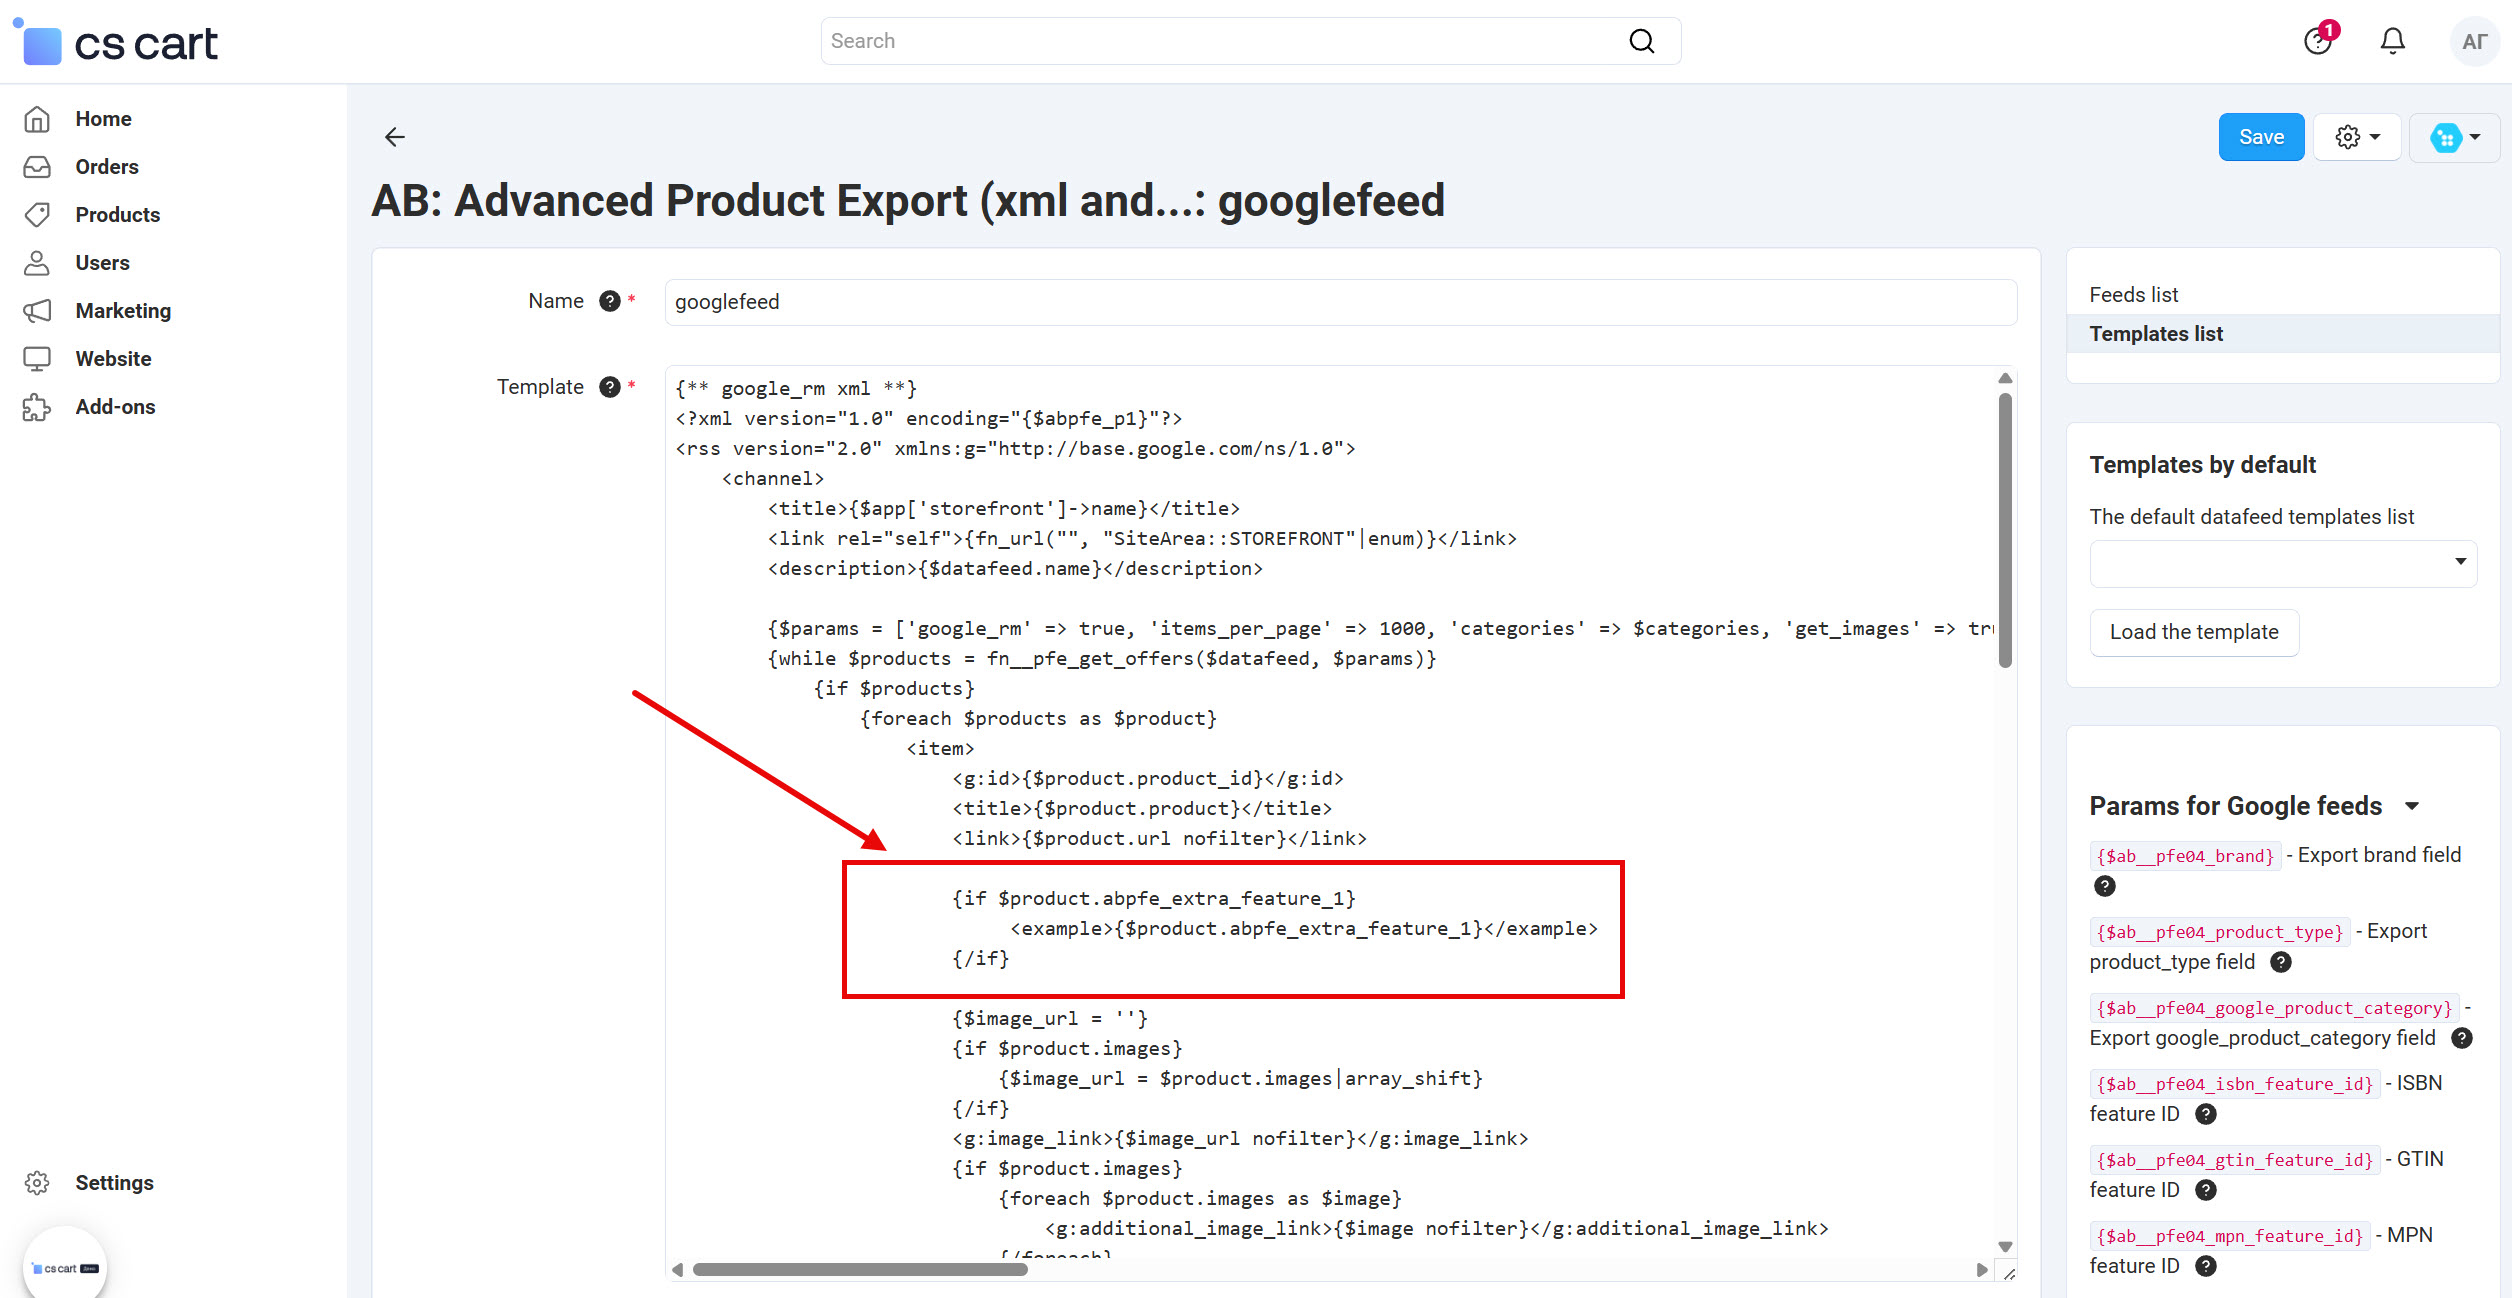Focus the Name field containing googlefeed
Image resolution: width=2512 pixels, height=1298 pixels.
coord(1340,302)
